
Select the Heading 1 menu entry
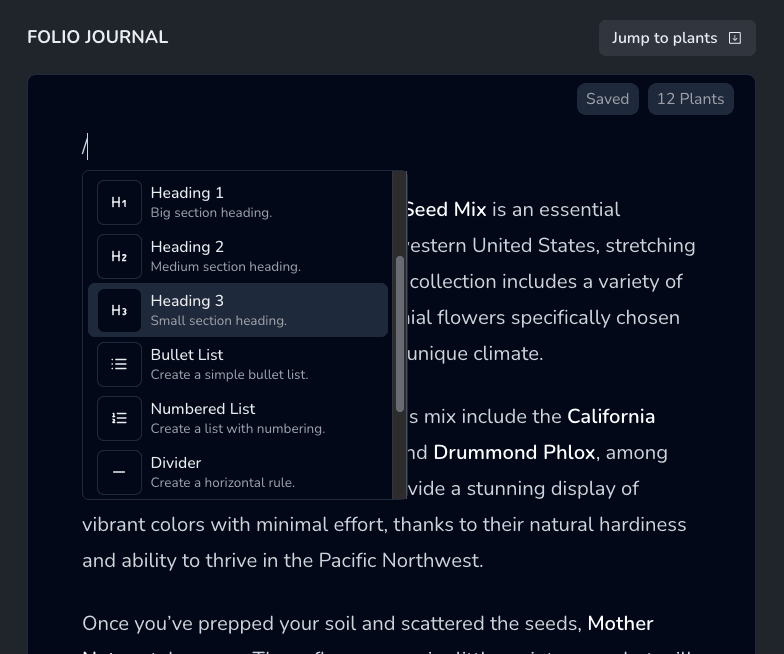point(238,202)
